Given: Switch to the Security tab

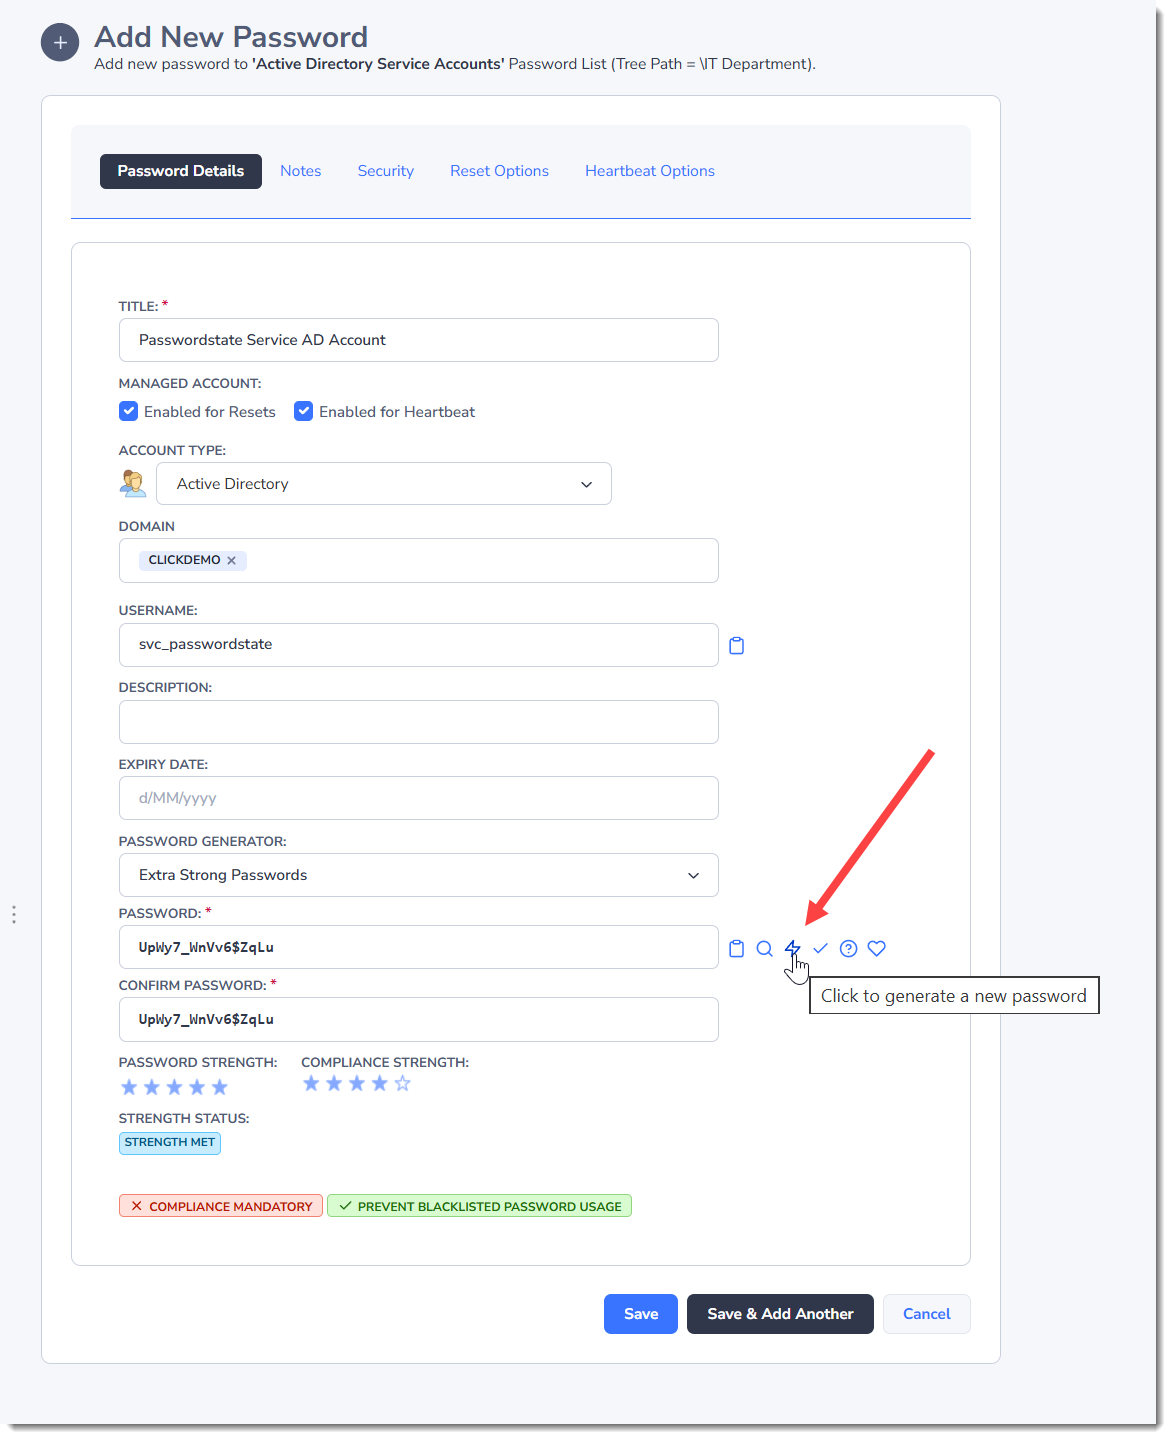Looking at the screenshot, I should click(386, 171).
